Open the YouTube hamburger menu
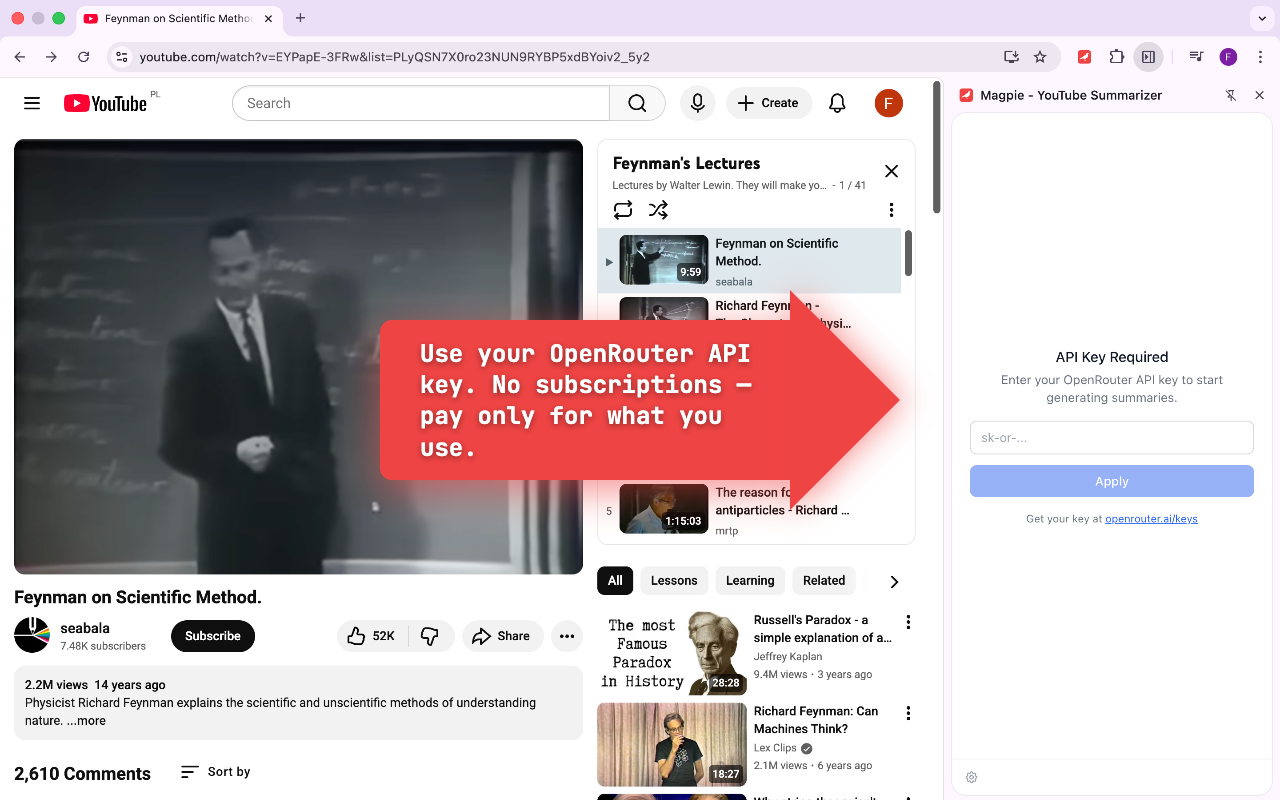Screen dimensions: 1280x800 31,102
